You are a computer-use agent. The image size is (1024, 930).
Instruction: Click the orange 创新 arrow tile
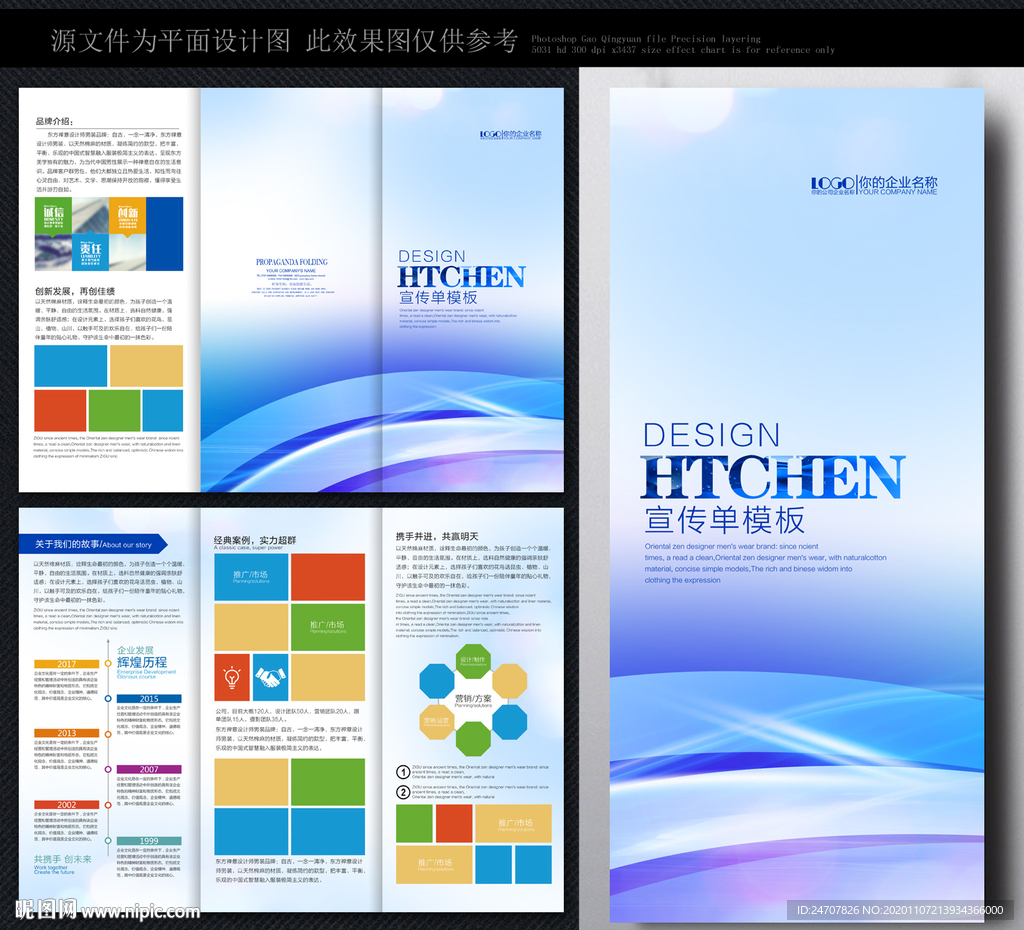tap(127, 217)
